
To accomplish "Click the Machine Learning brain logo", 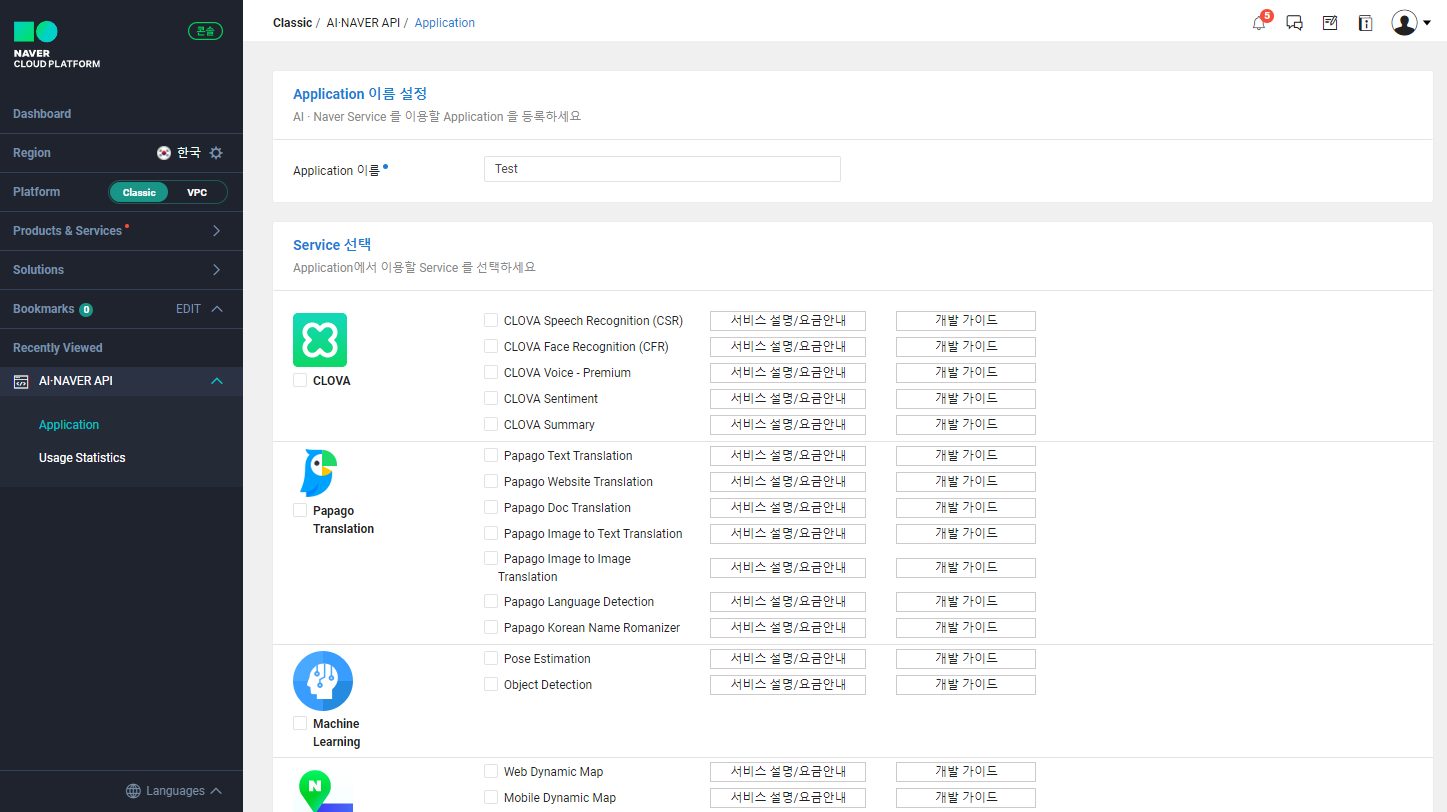I will [x=323, y=681].
